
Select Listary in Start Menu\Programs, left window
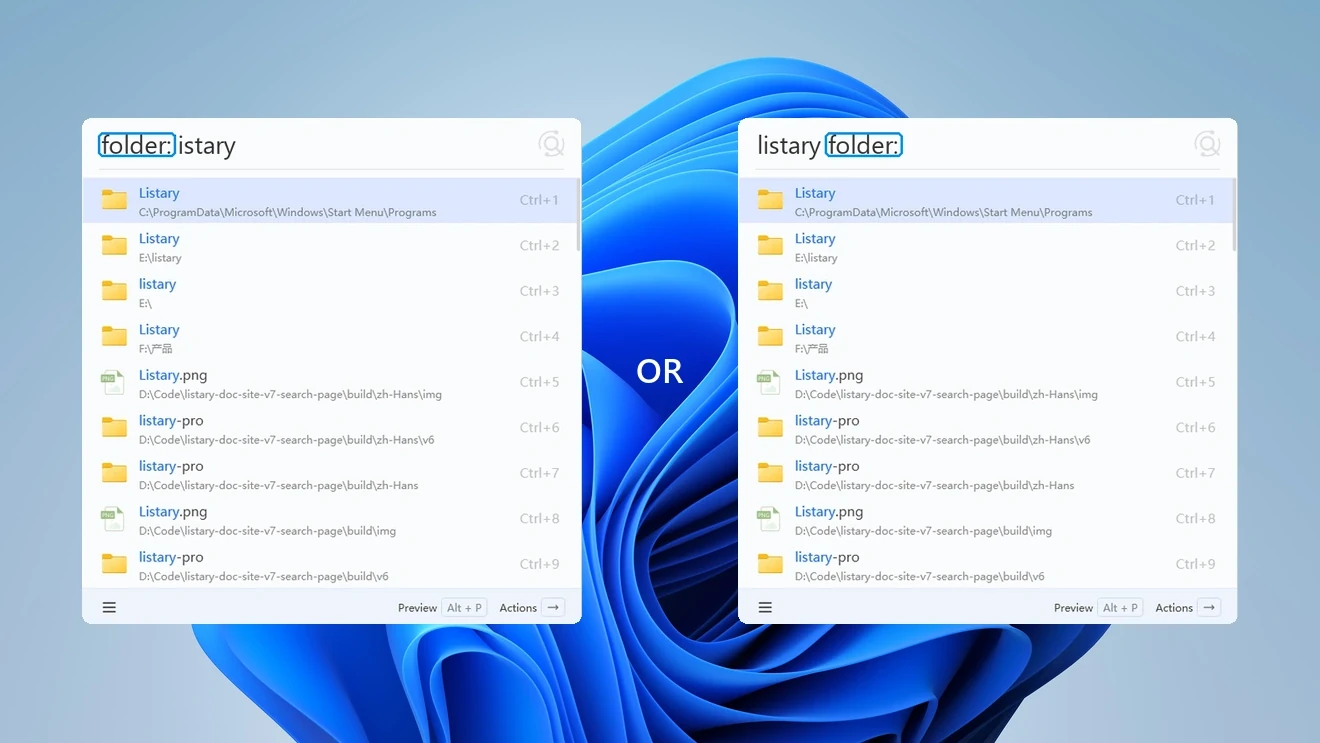point(329,200)
